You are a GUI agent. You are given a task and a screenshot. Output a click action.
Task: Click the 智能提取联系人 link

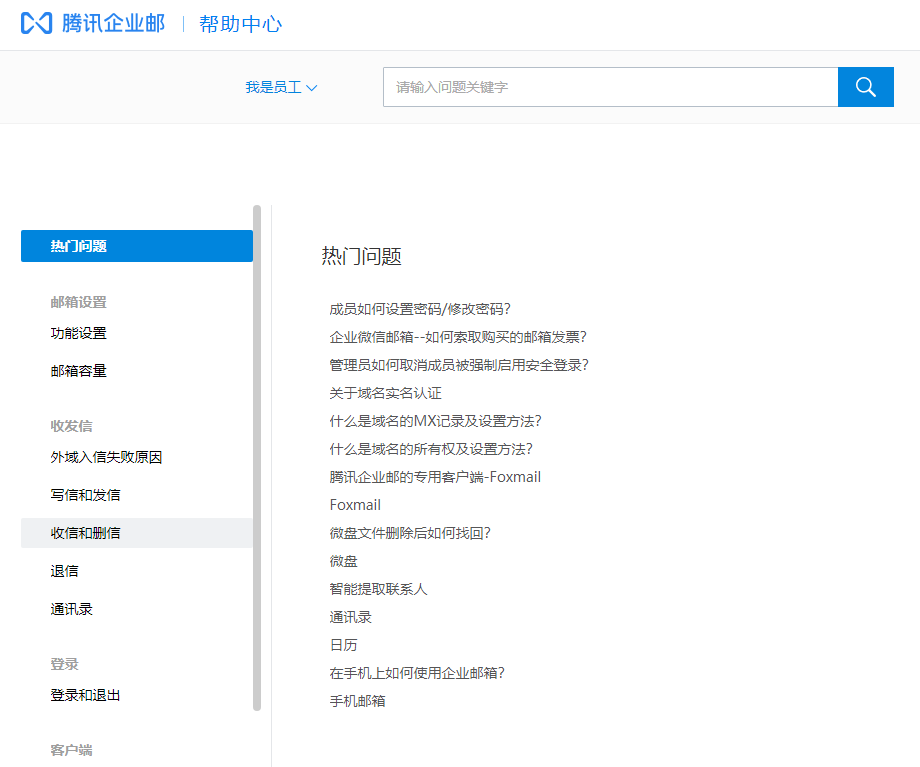click(378, 589)
